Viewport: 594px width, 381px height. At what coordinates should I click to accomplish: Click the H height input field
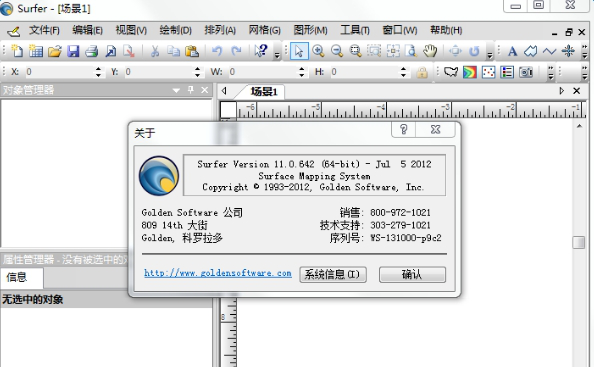(x=364, y=72)
